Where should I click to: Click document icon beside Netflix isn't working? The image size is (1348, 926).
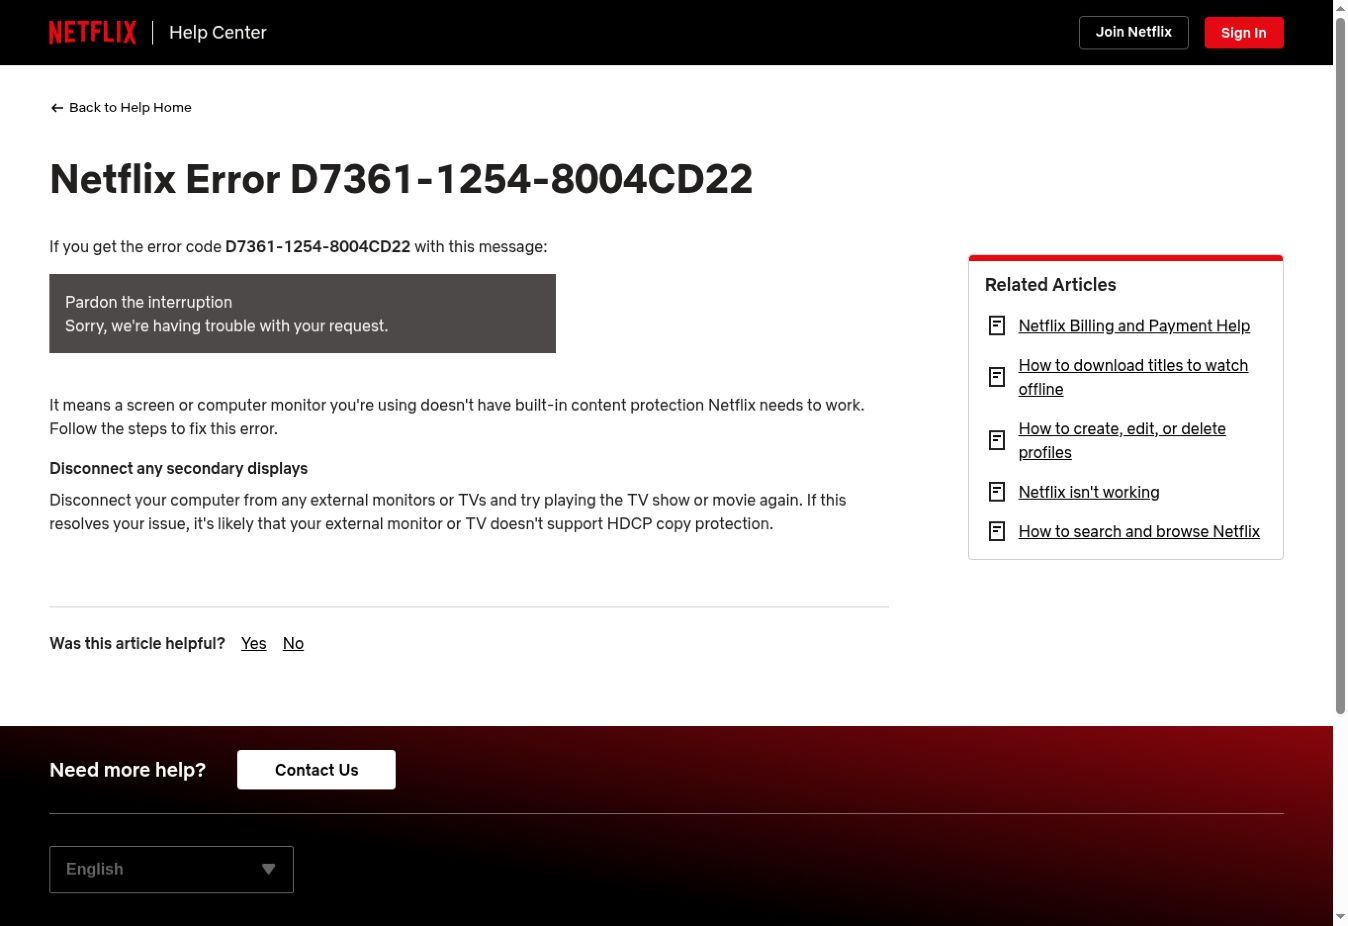click(x=997, y=492)
